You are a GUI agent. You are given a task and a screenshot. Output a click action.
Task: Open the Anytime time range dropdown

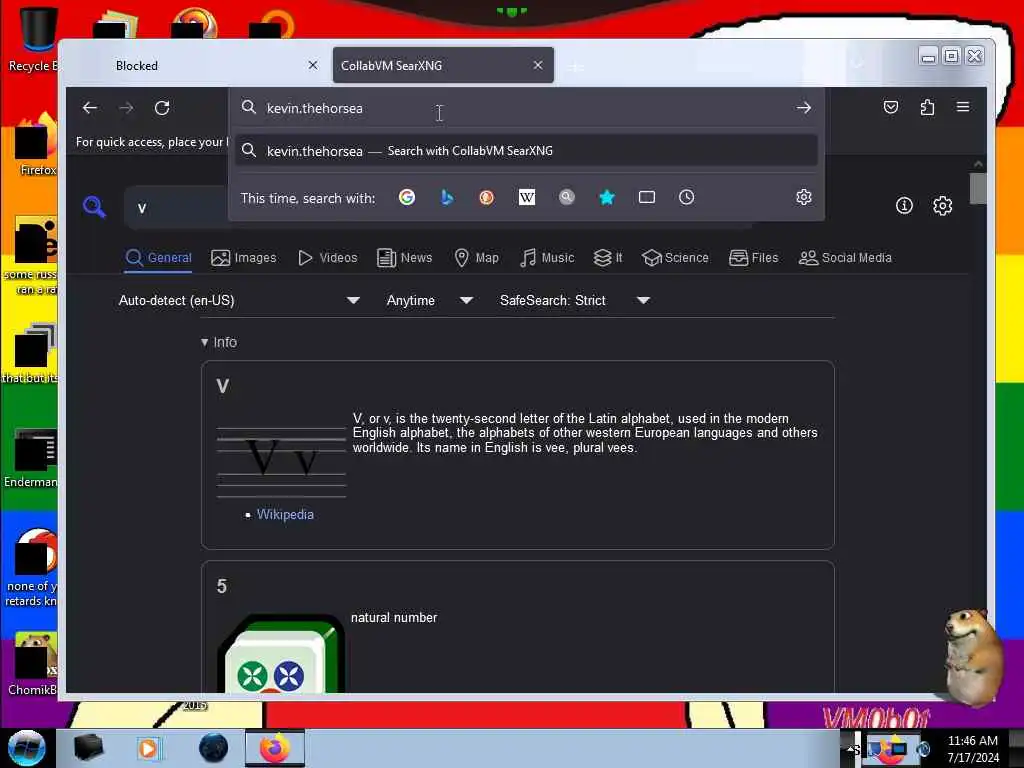[429, 300]
